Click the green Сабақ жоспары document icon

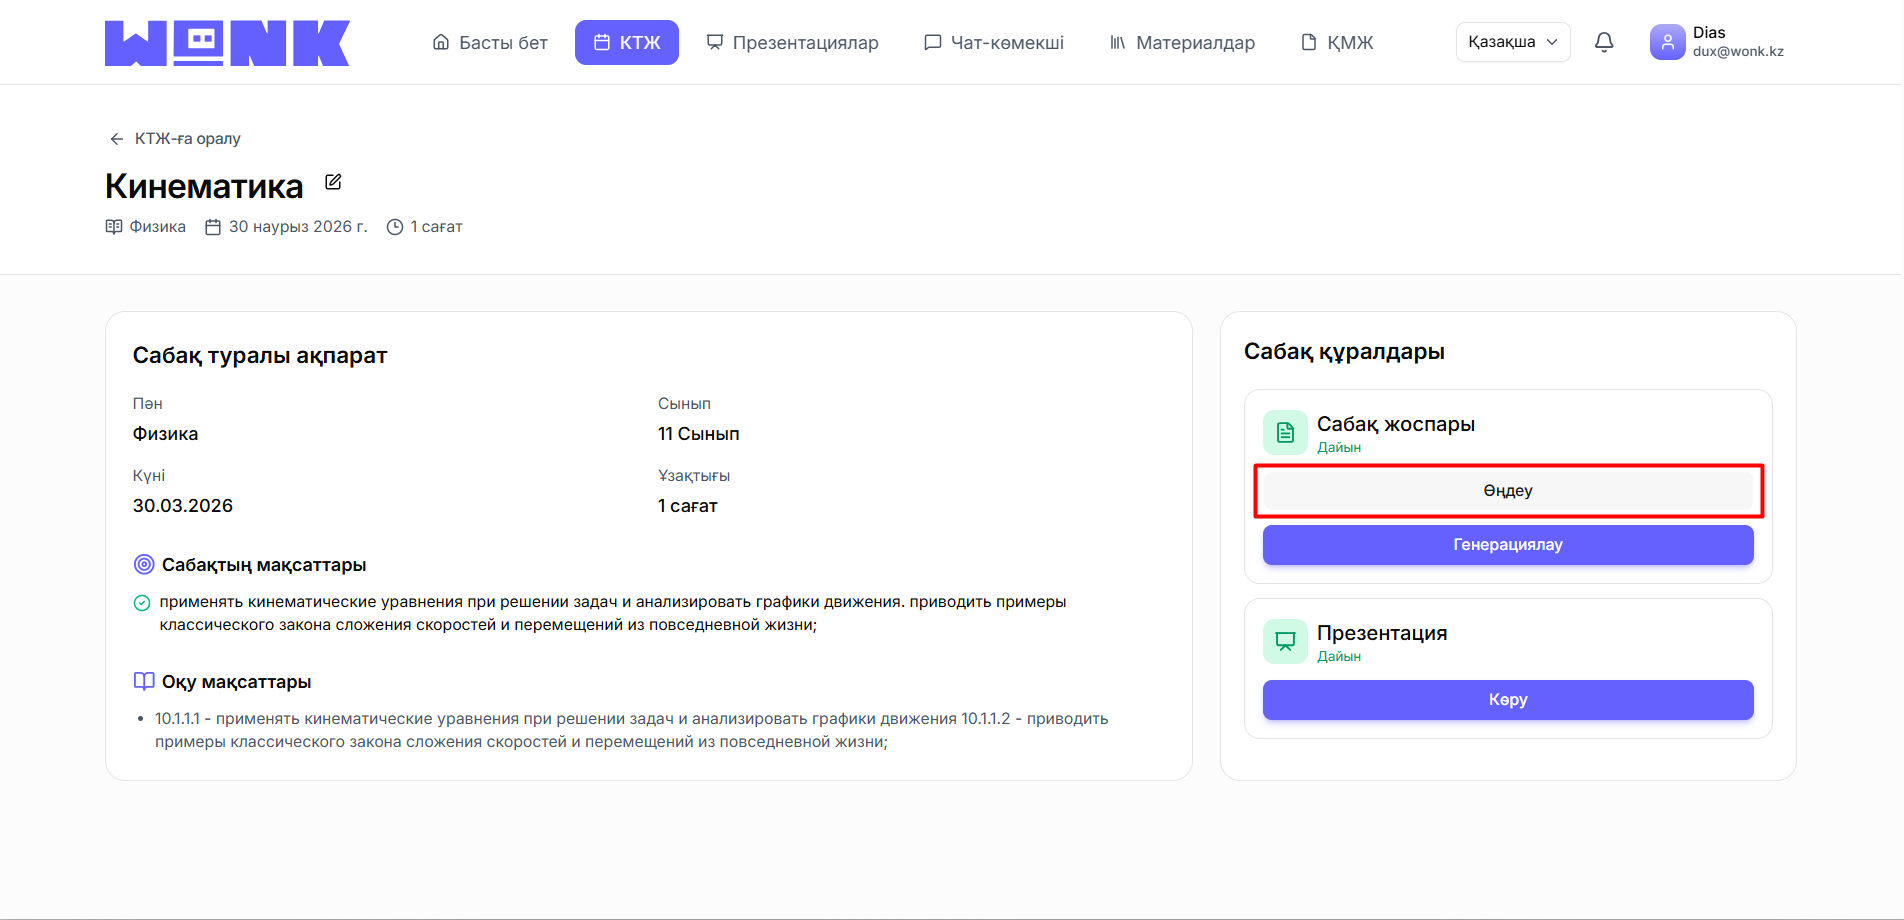pos(1285,432)
